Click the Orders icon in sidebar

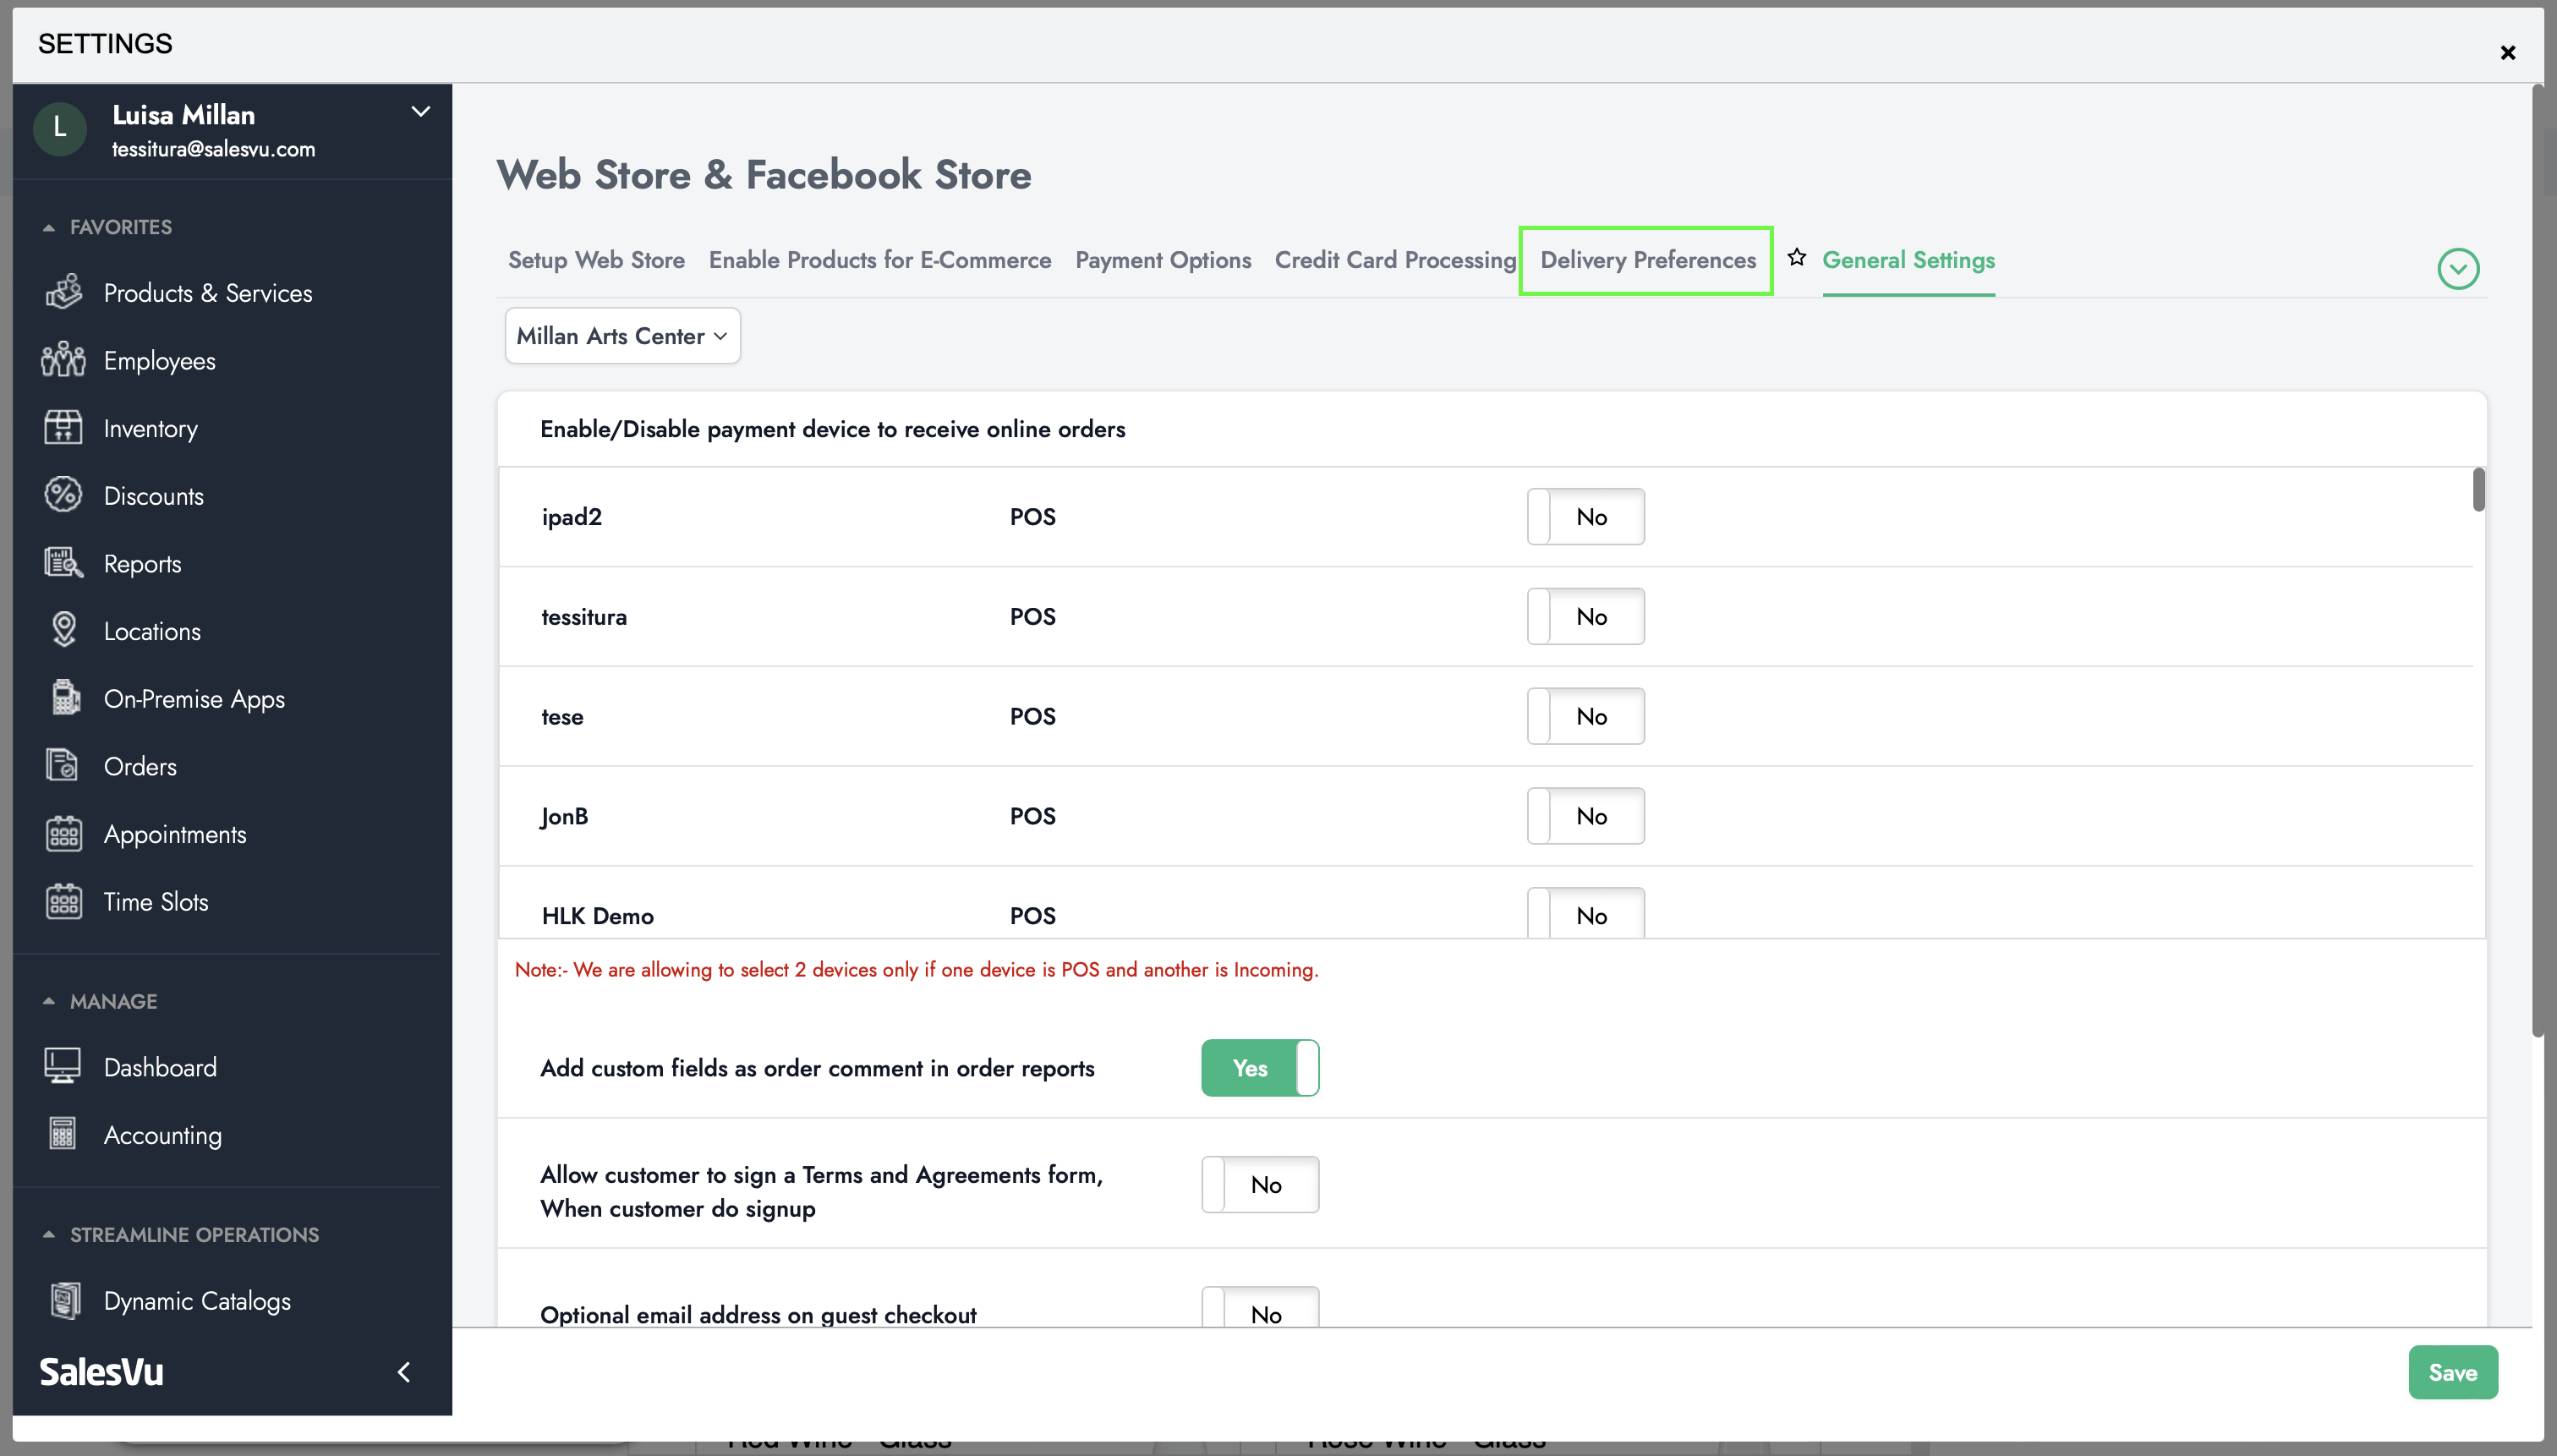pyautogui.click(x=63, y=766)
